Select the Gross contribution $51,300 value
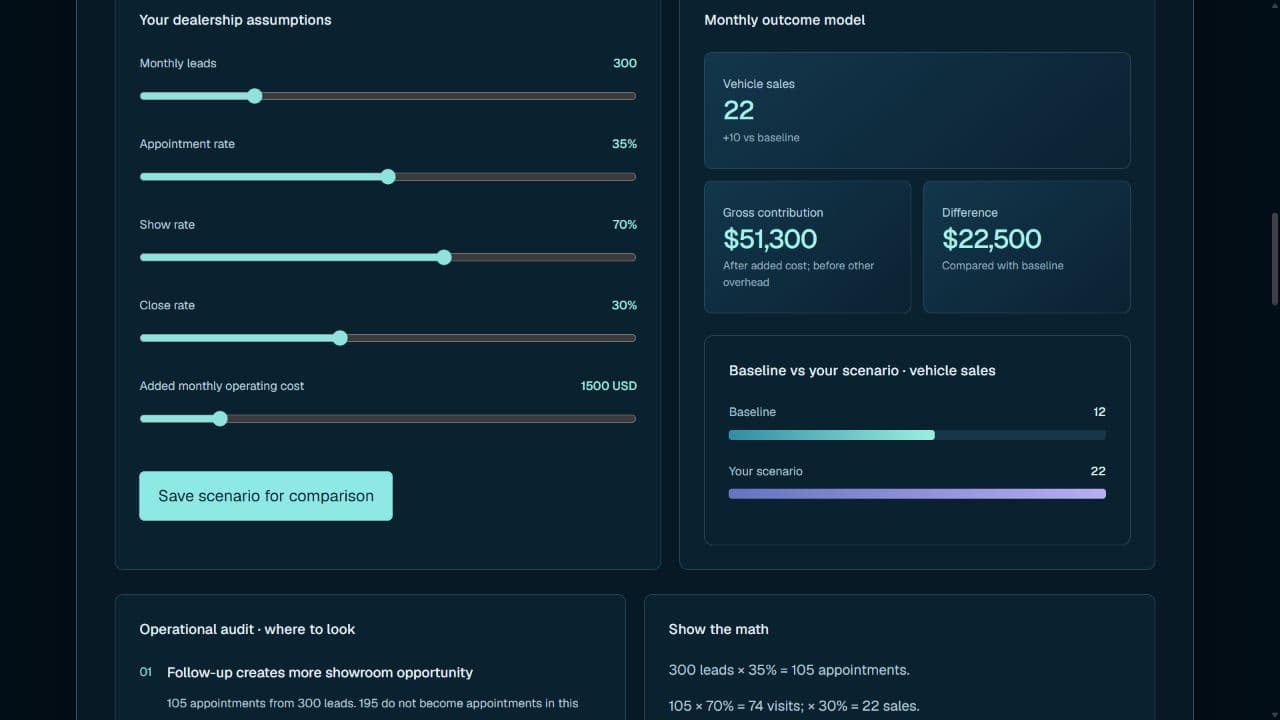Screen dimensions: 1280x720 click(x=770, y=239)
